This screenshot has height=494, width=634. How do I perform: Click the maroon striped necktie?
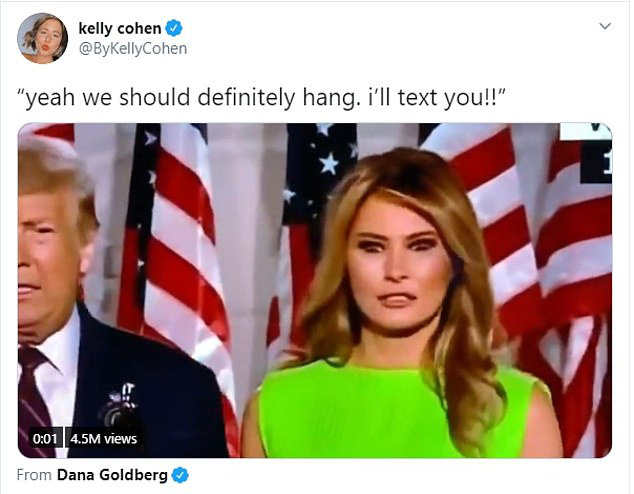[33, 402]
